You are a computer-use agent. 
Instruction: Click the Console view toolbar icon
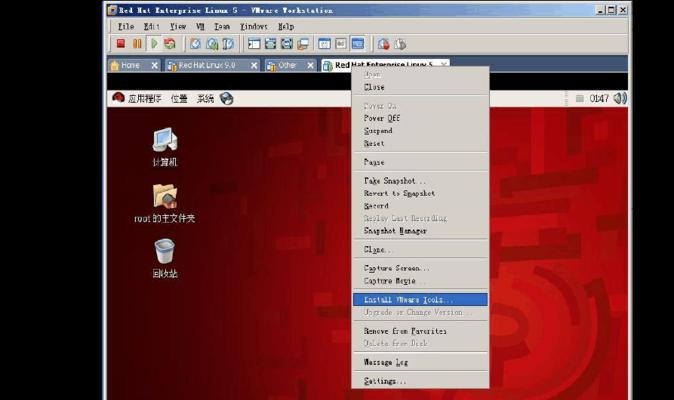pos(358,43)
